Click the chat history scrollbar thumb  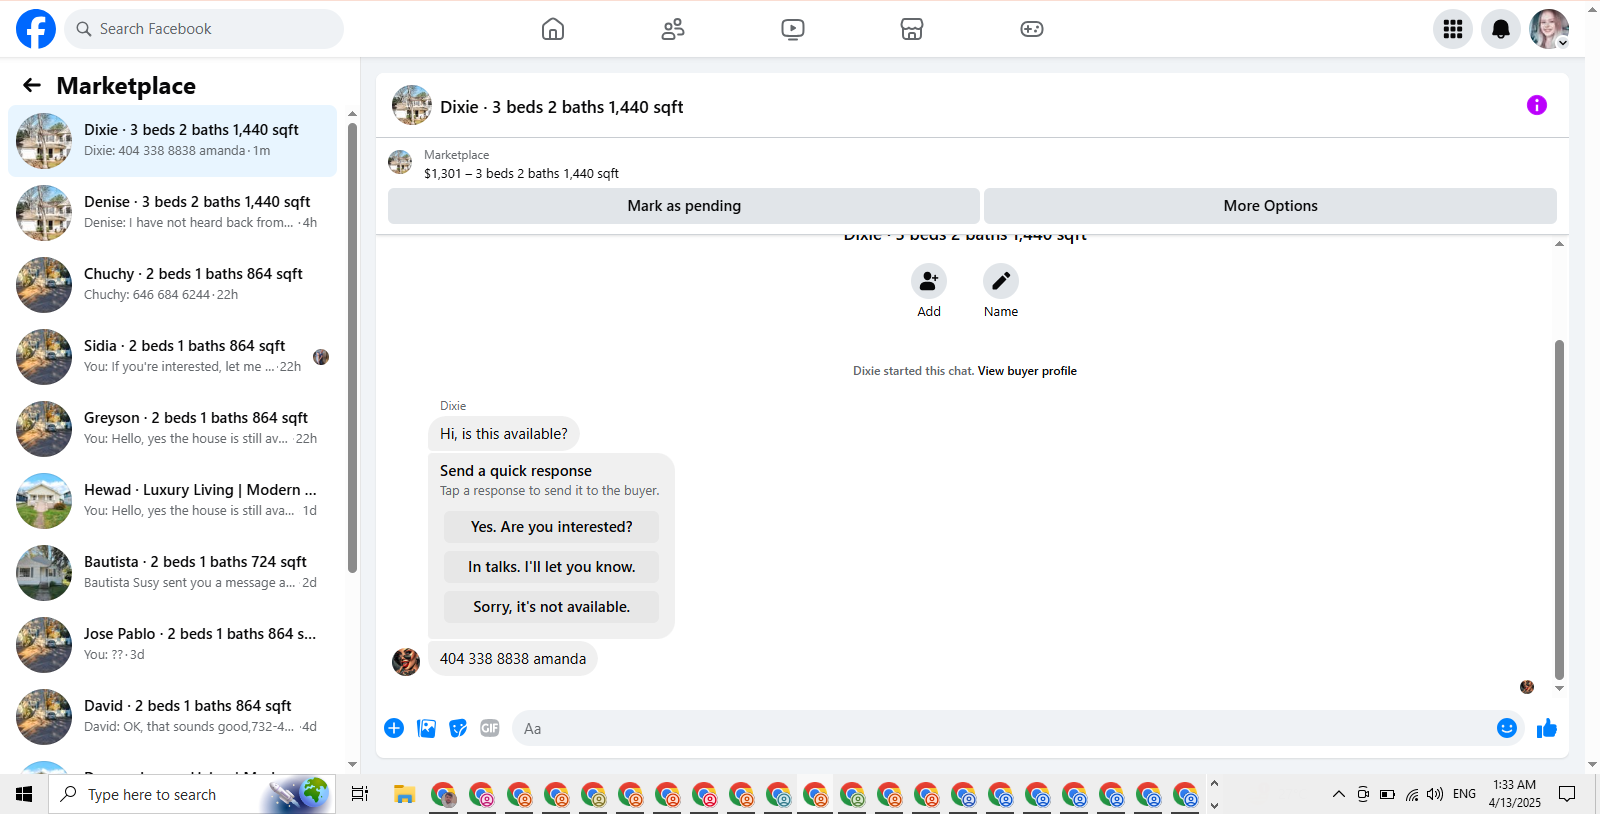pos(1559,510)
